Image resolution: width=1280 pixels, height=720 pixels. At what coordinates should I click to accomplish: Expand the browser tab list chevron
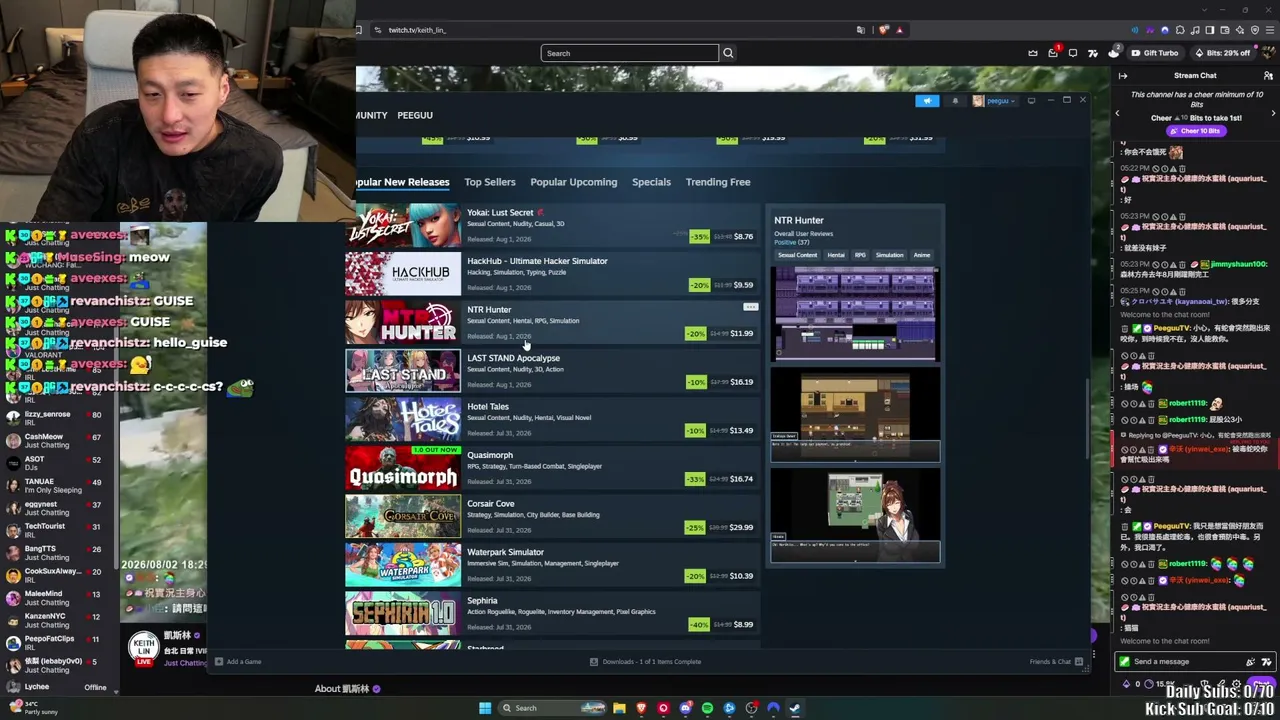click(1205, 10)
